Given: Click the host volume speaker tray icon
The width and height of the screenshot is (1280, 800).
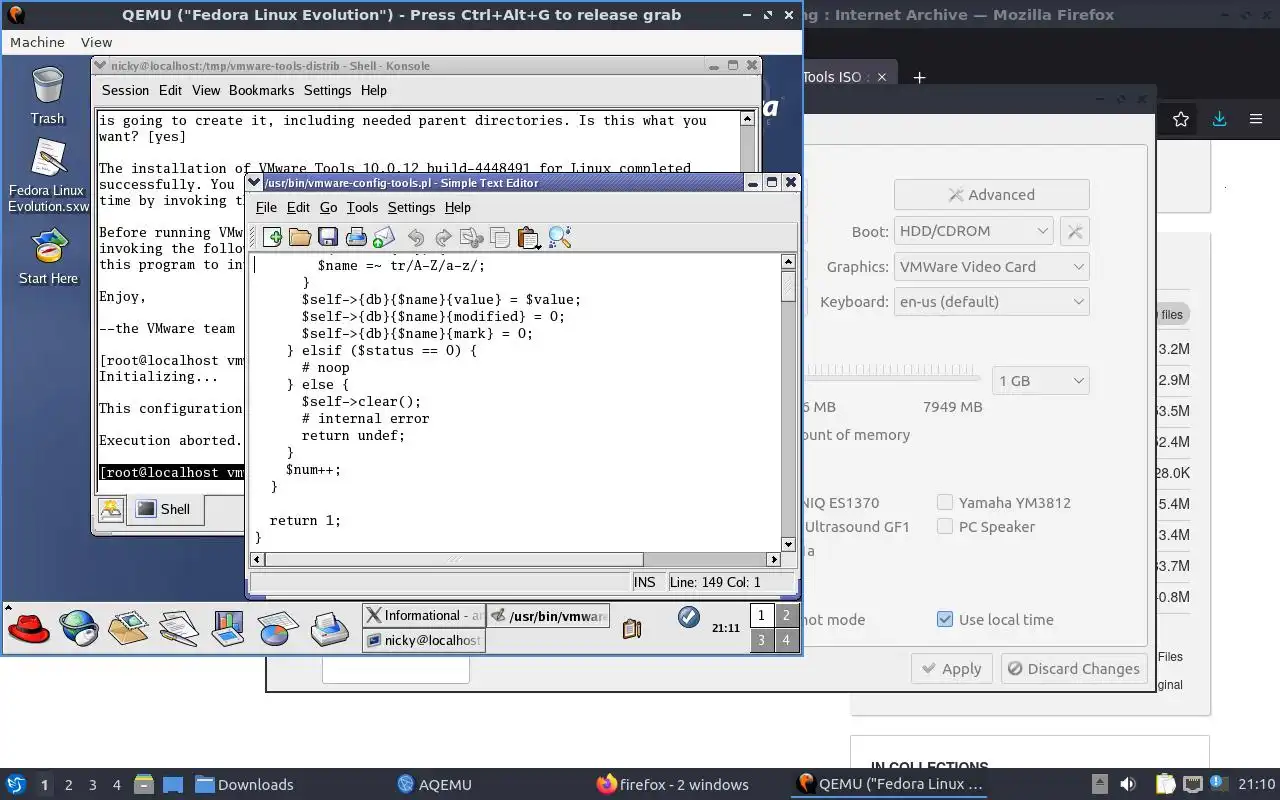Looking at the screenshot, I should click(1128, 785).
